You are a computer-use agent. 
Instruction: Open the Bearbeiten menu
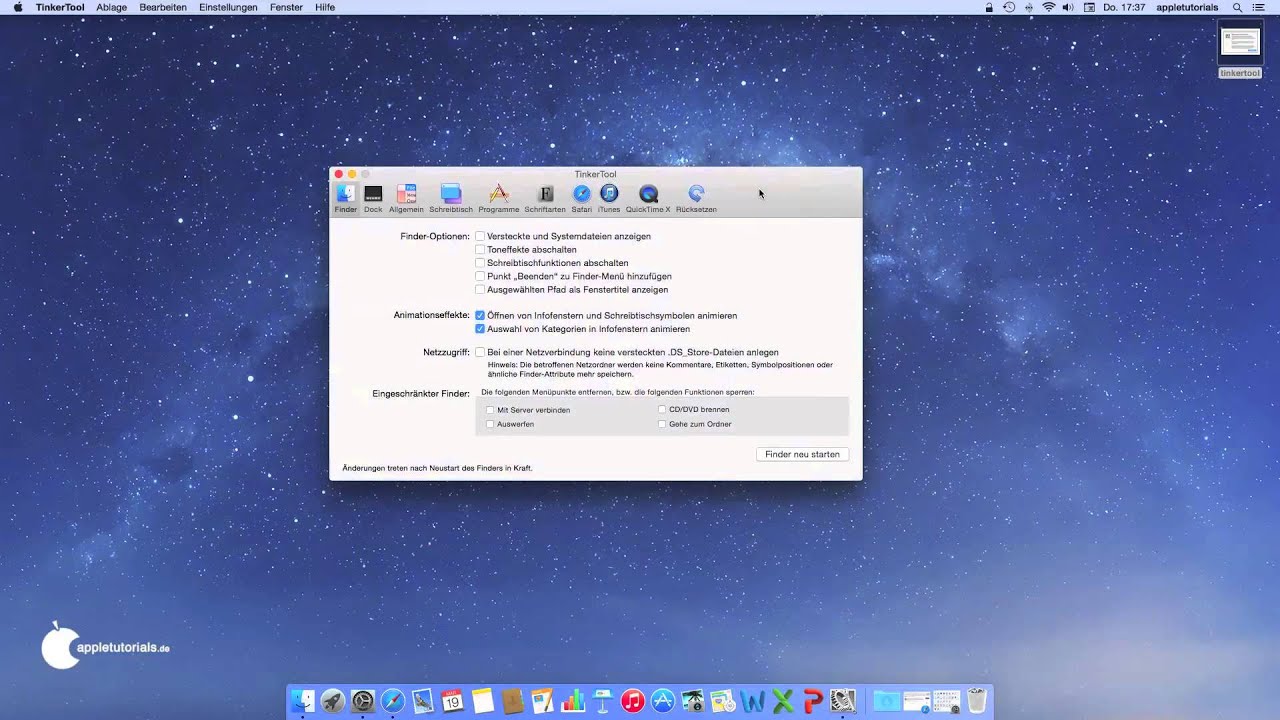(163, 7)
